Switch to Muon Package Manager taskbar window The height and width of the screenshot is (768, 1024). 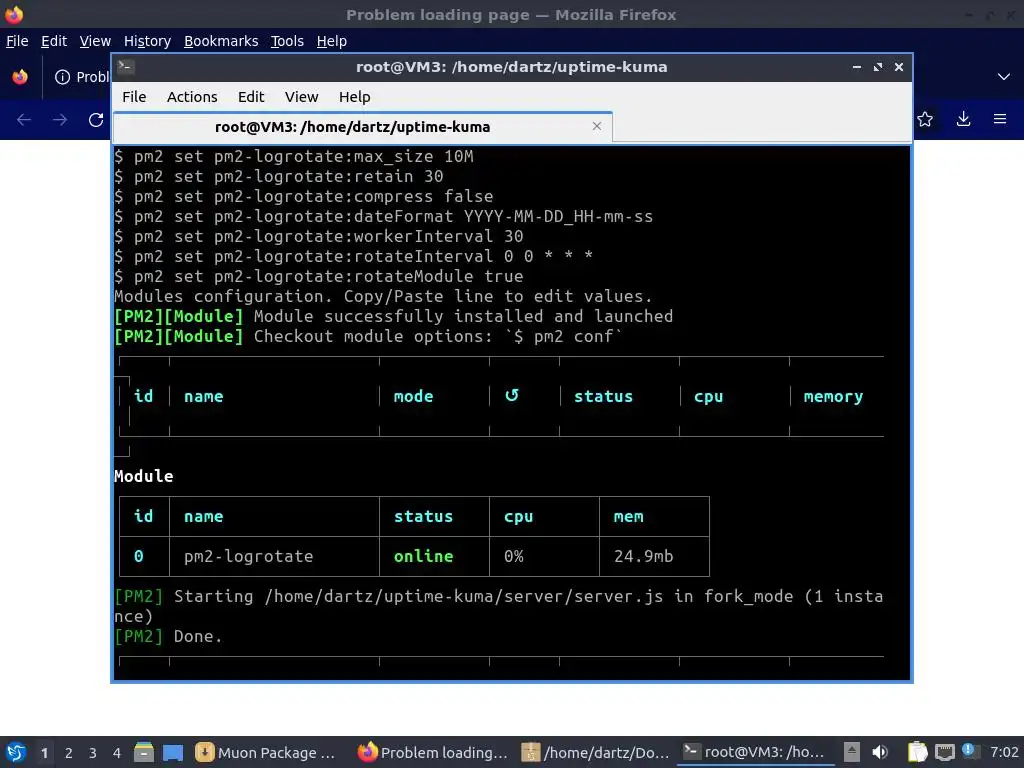pos(266,753)
